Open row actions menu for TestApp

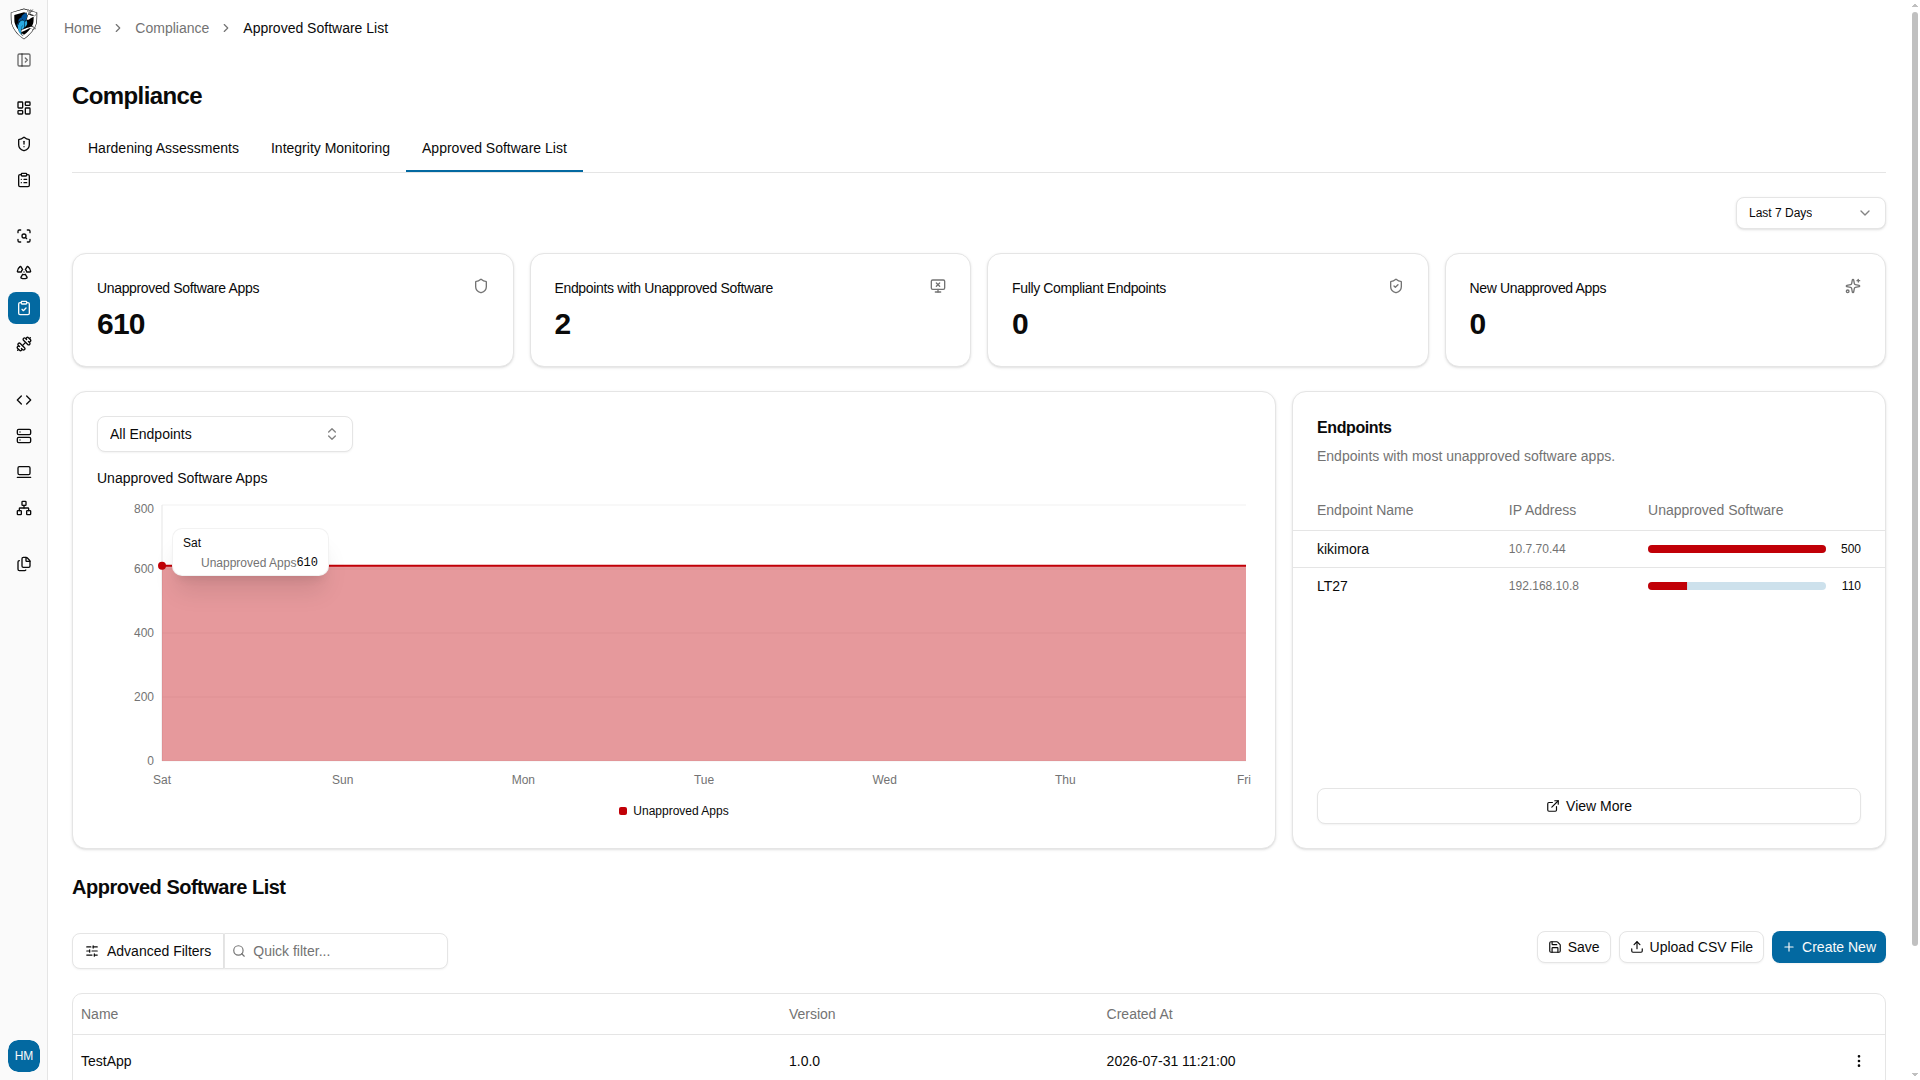(x=1859, y=1061)
